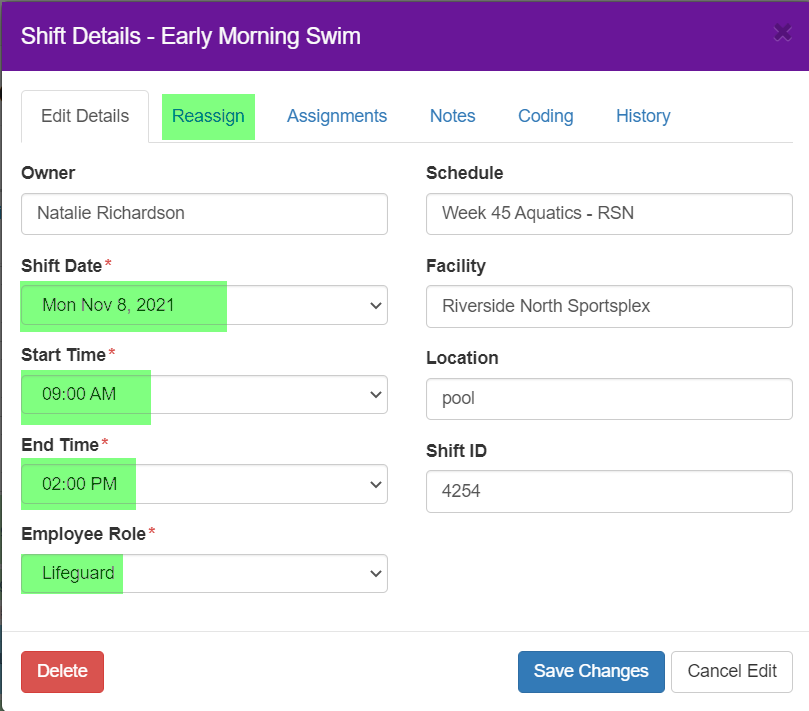The width and height of the screenshot is (809, 711).
Task: View the History tab
Action: (x=643, y=116)
